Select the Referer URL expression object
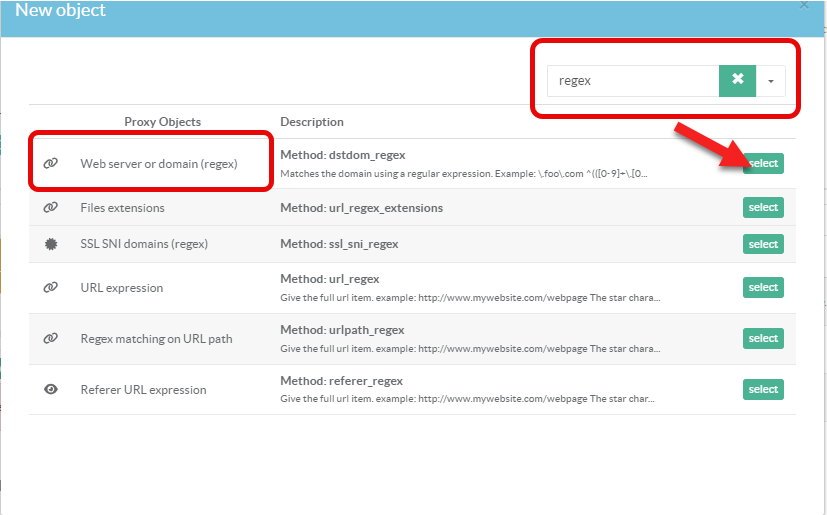The height and width of the screenshot is (515, 827). click(762, 389)
